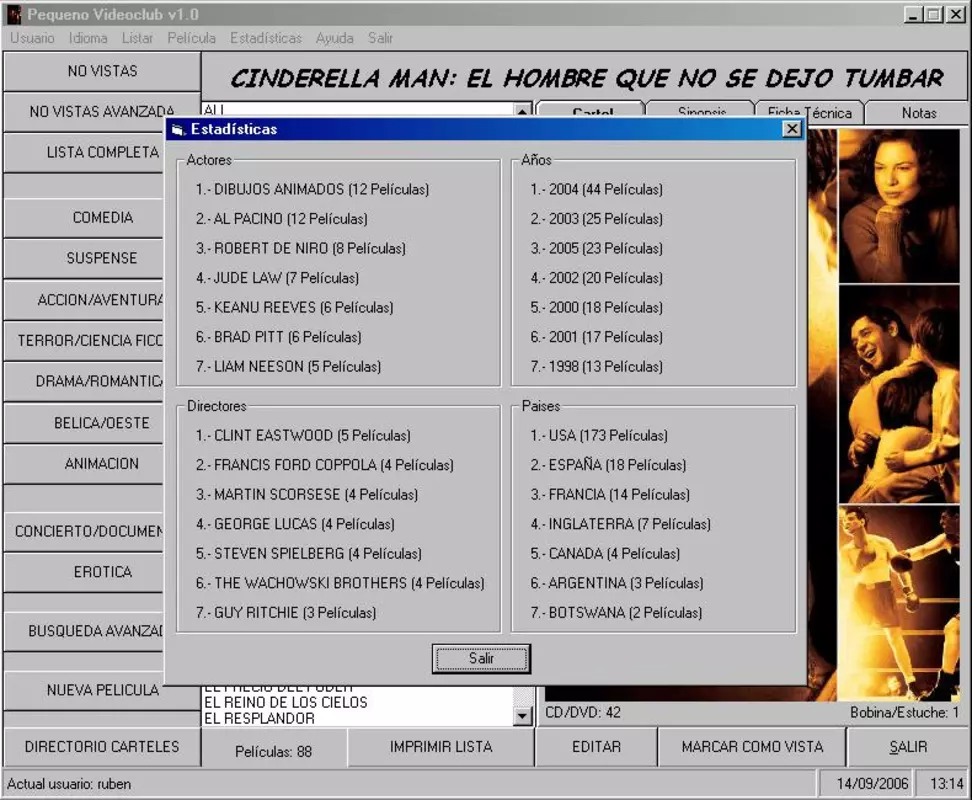This screenshot has height=800, width=972.
Task: Click the boxing ring image in the poster
Action: point(899,604)
